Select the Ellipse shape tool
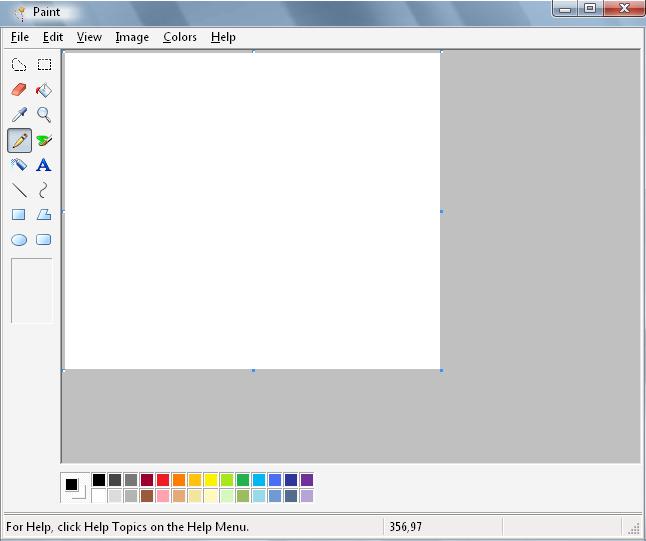Screen dimensions: 646x541 (19, 240)
